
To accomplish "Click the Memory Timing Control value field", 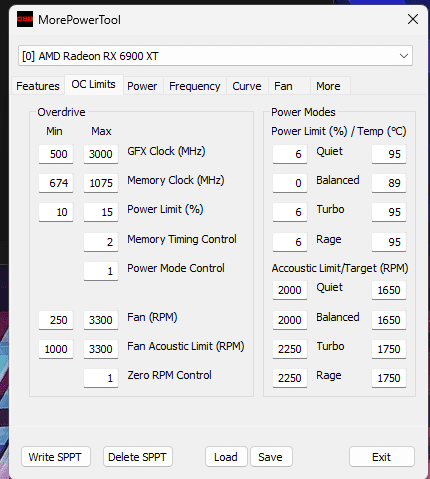I will coord(101,242).
